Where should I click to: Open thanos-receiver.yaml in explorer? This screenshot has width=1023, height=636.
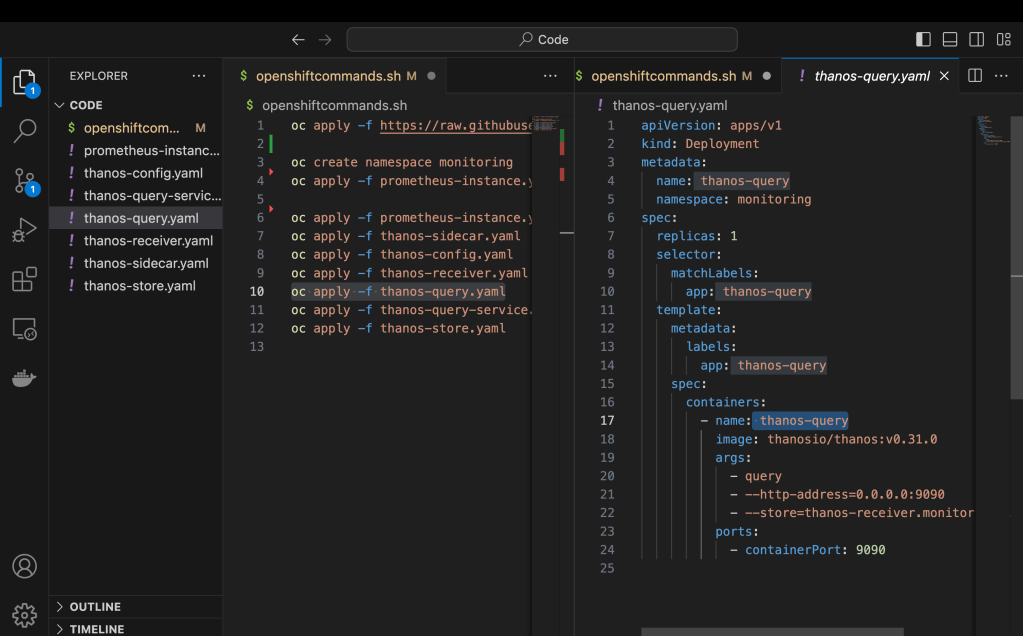coord(136,241)
